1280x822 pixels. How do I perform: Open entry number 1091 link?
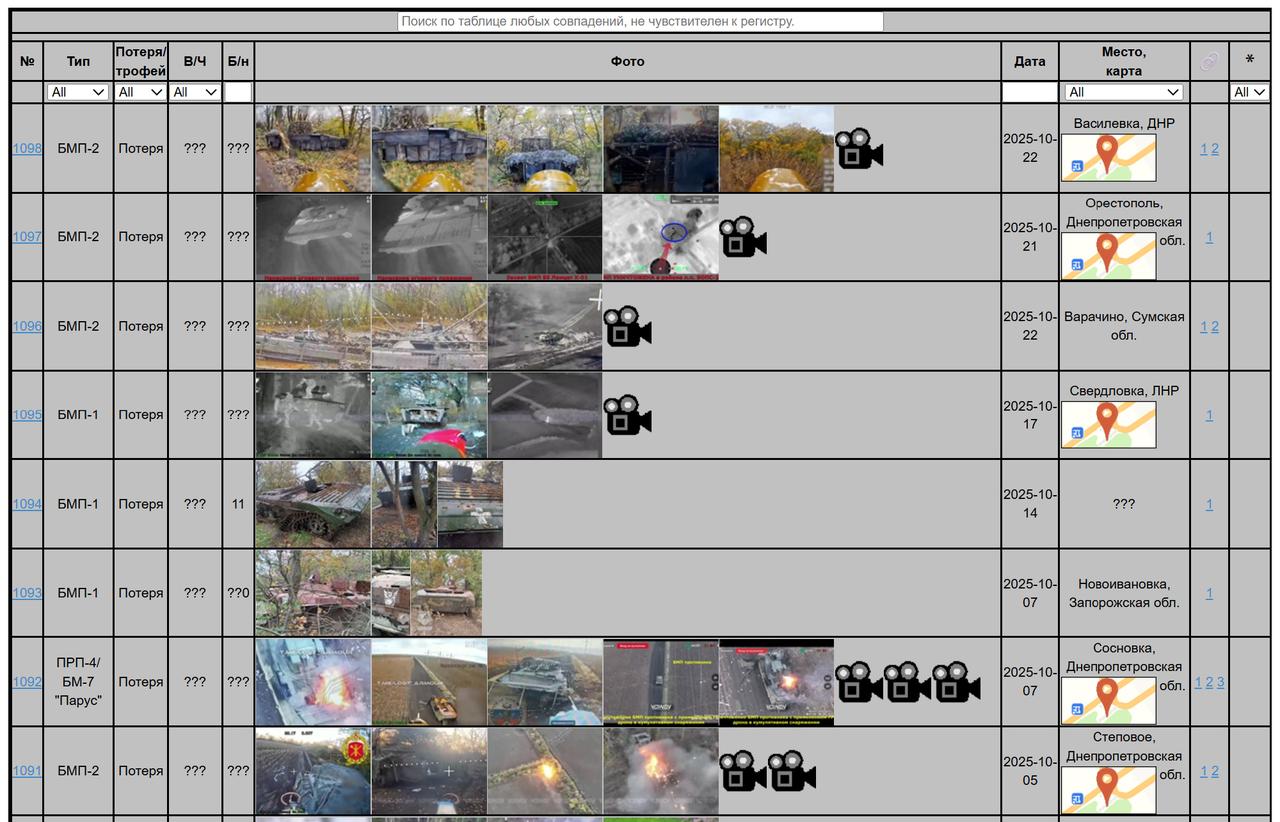coord(27,771)
